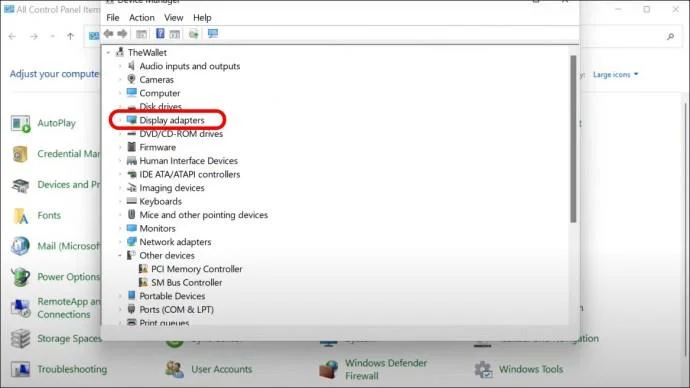The width and height of the screenshot is (690, 388).
Task: Click the Storage Spaces icon
Action: (20, 338)
